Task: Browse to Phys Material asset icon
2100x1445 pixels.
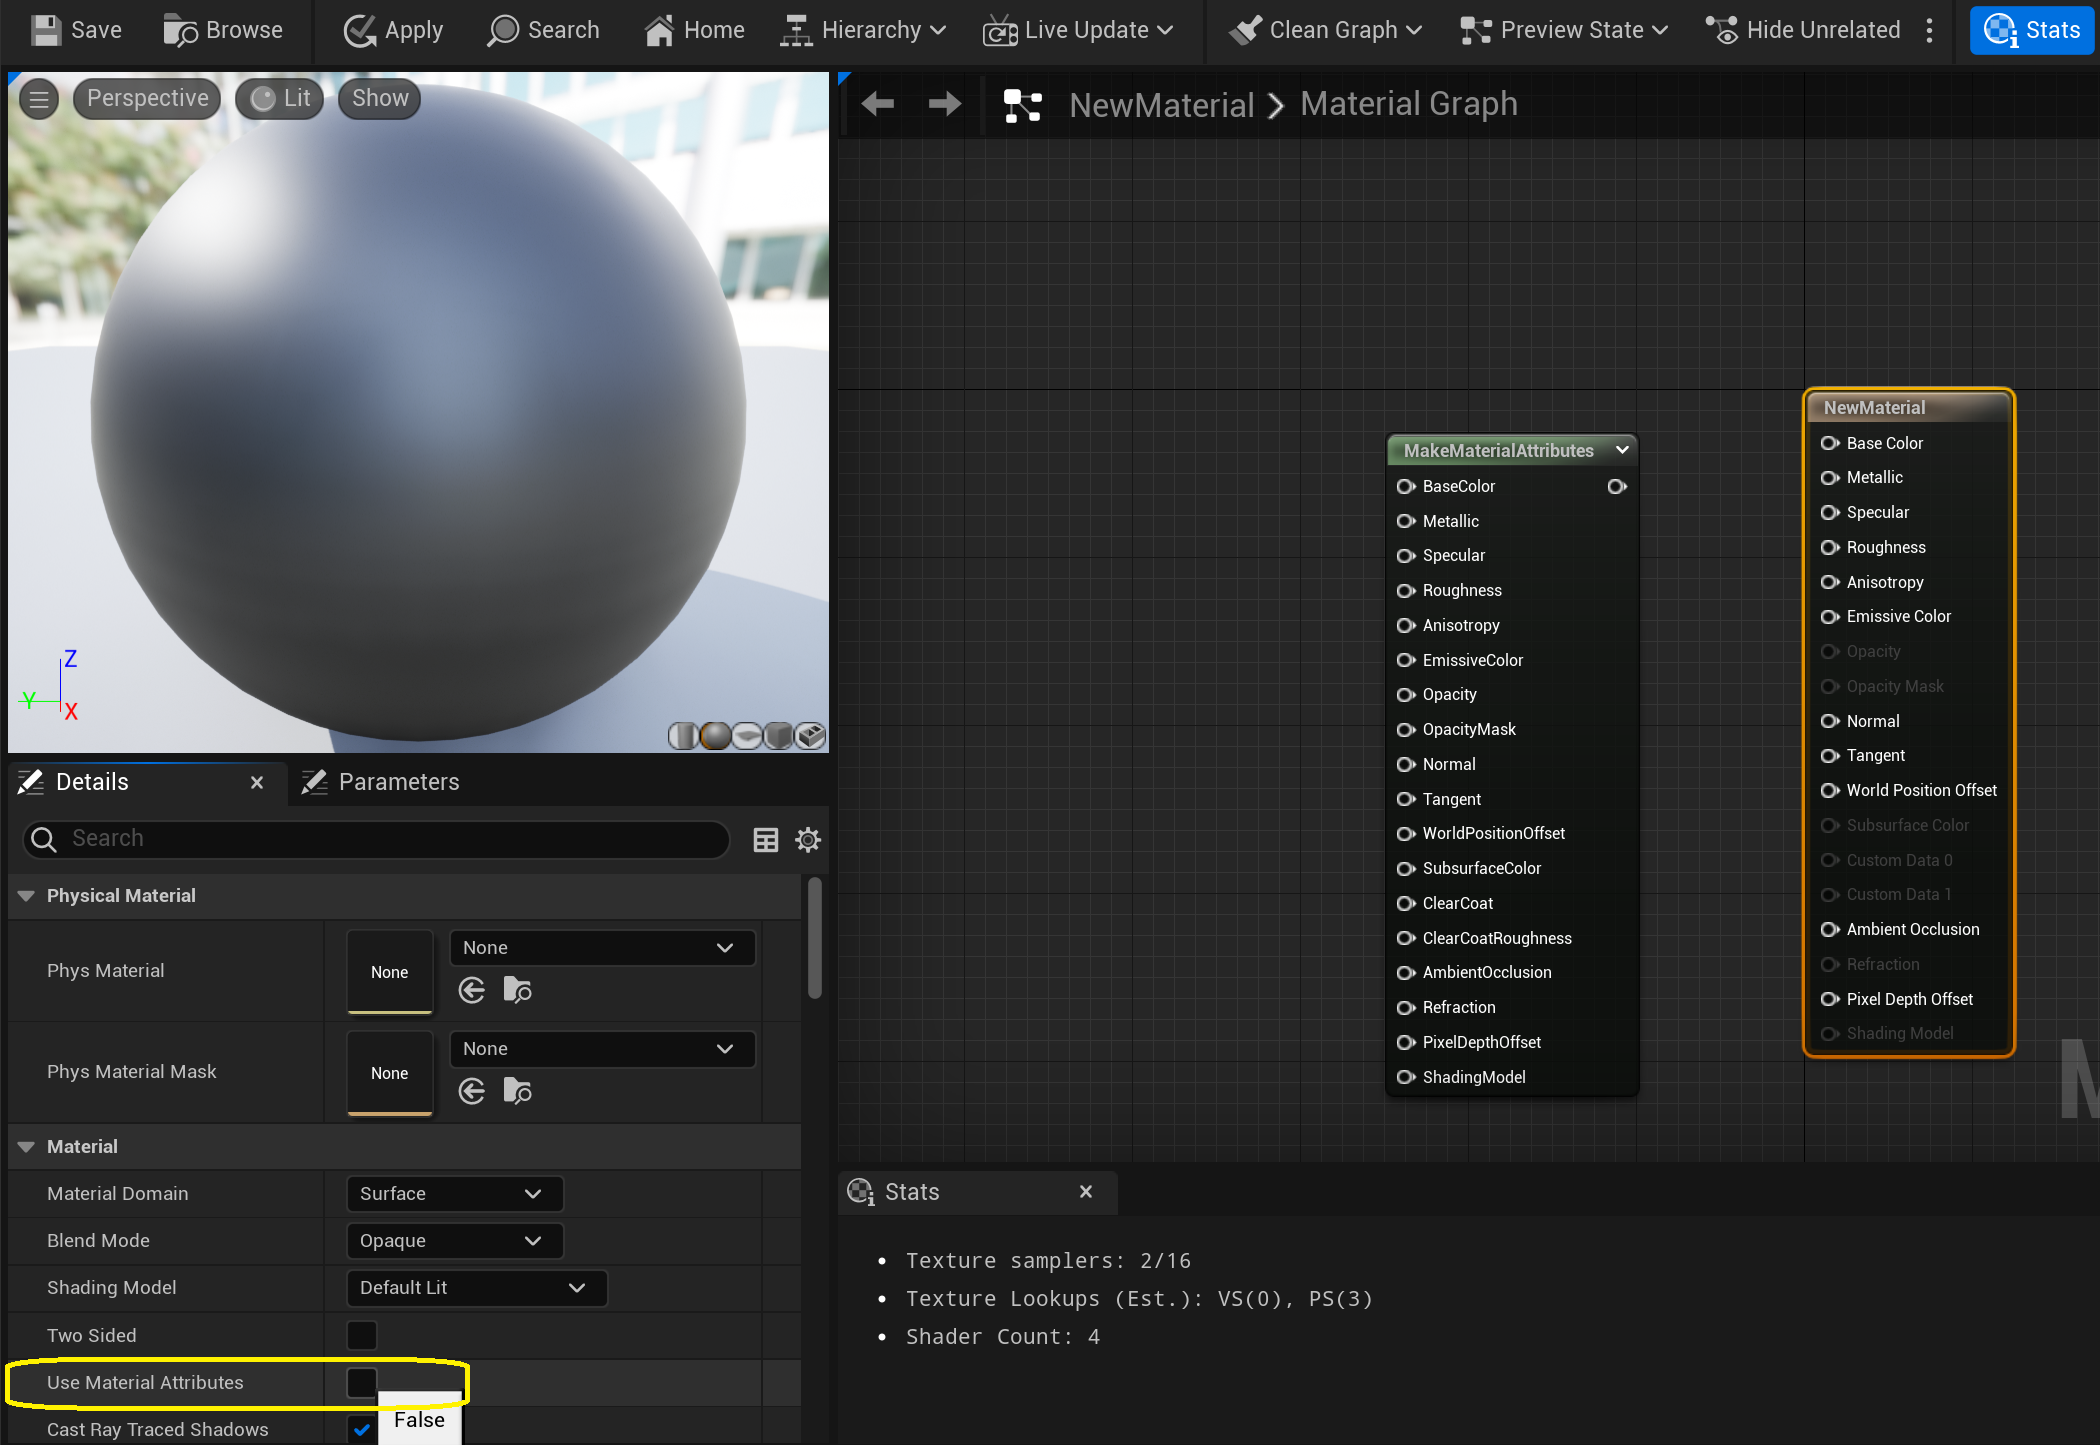Action: click(x=517, y=990)
